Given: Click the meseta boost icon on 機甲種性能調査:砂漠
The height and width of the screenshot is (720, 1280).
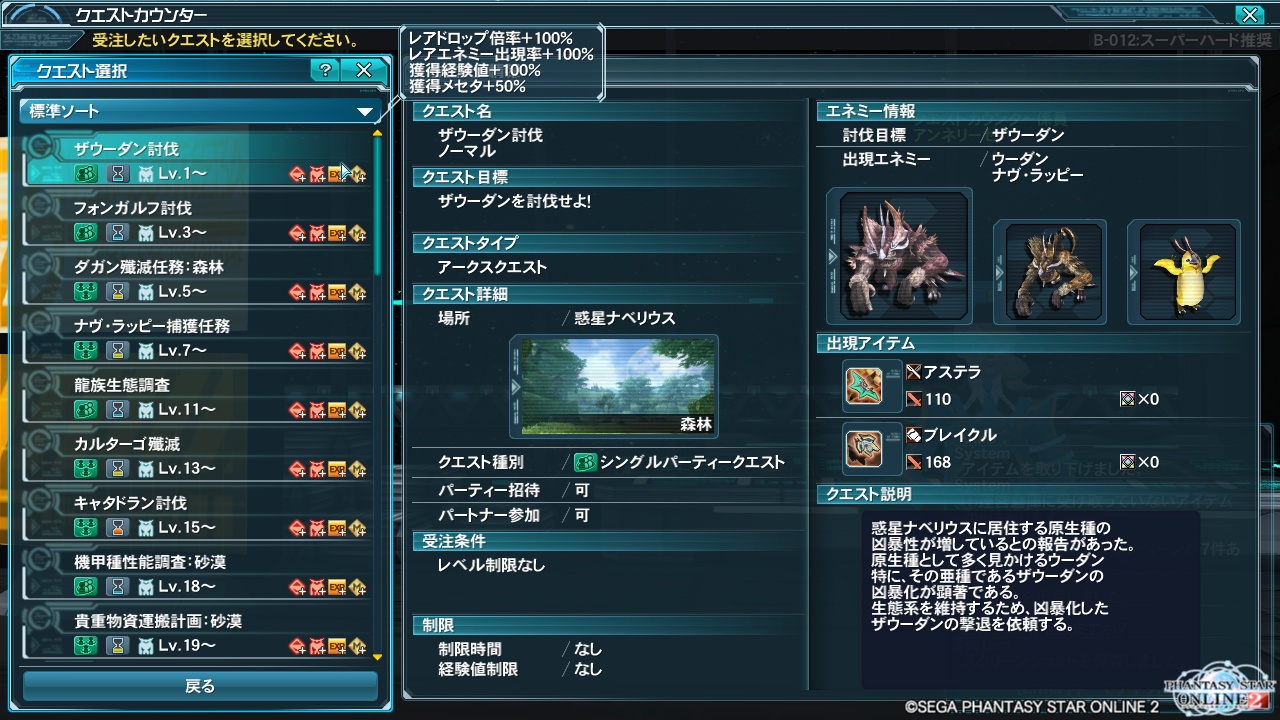Looking at the screenshot, I should [357, 587].
